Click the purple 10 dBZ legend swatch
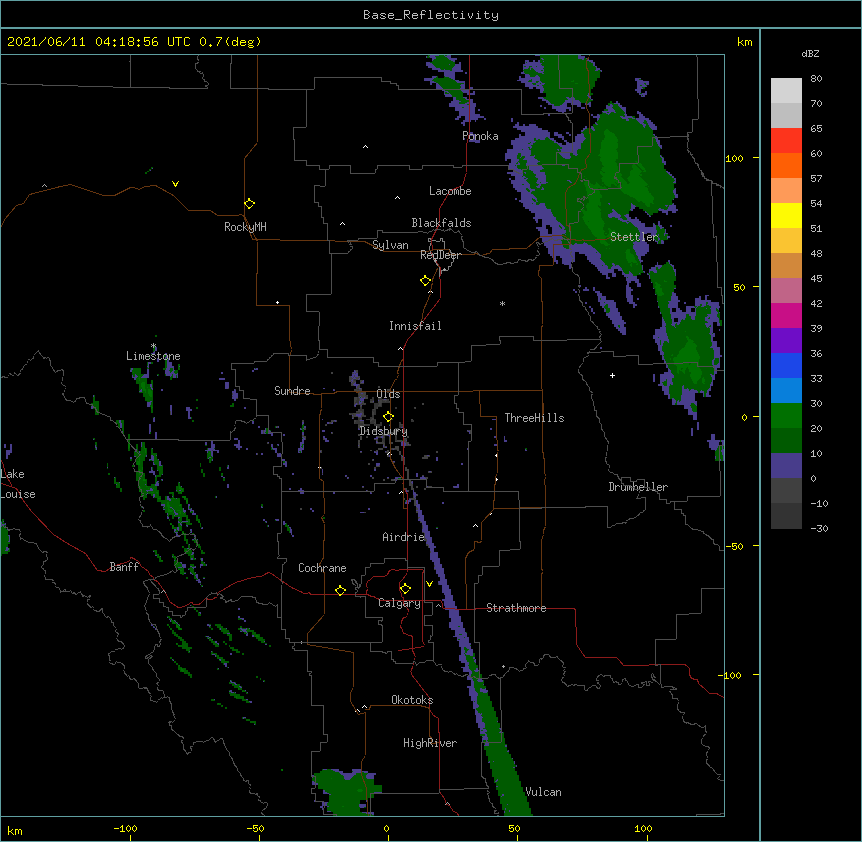 786,466
